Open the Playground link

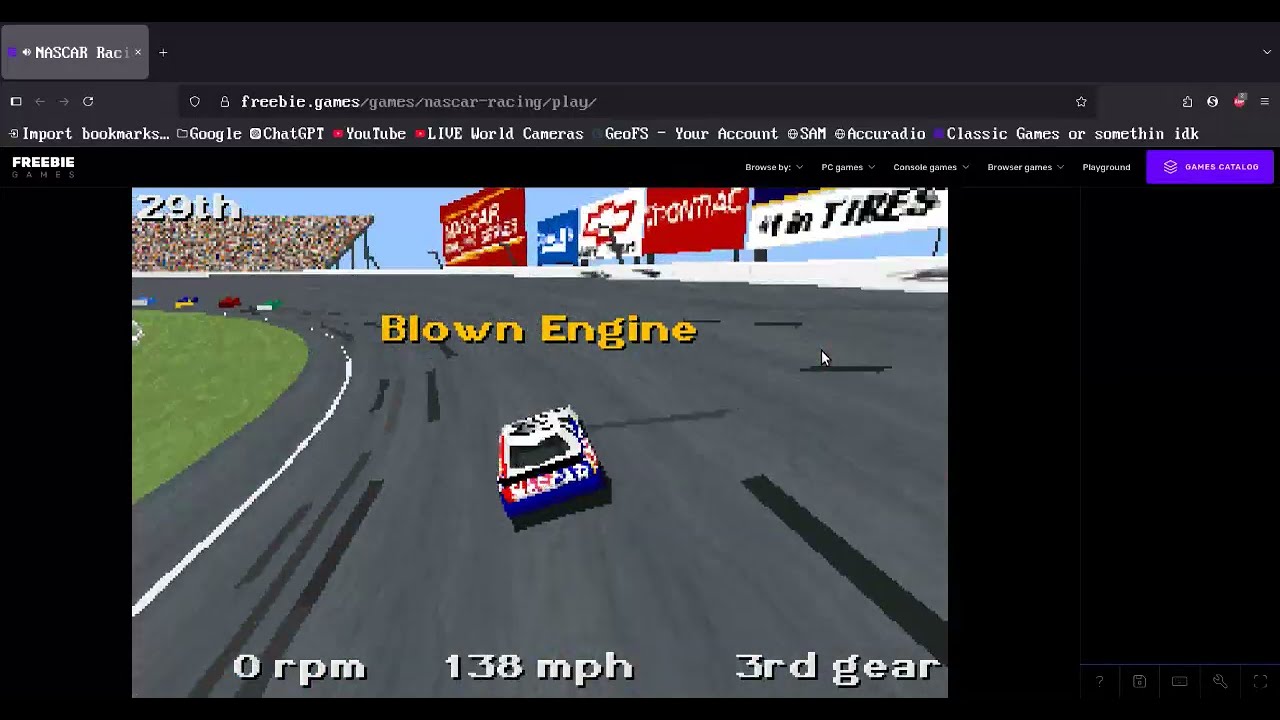click(1106, 167)
